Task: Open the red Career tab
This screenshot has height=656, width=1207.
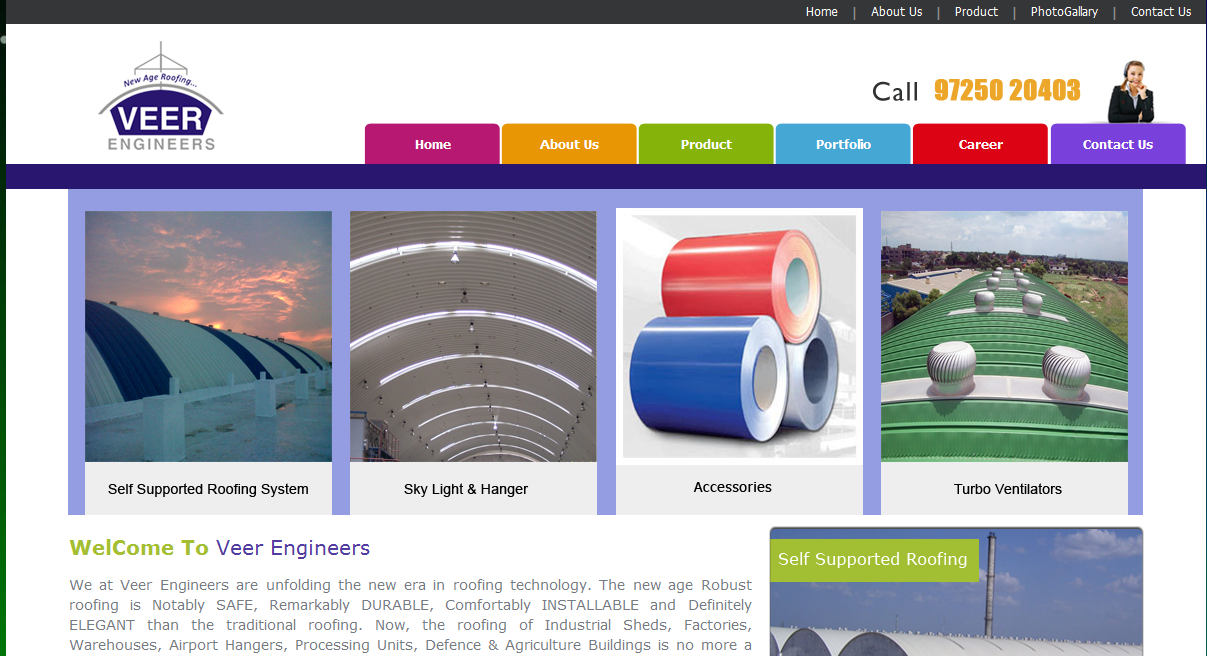Action: click(980, 144)
